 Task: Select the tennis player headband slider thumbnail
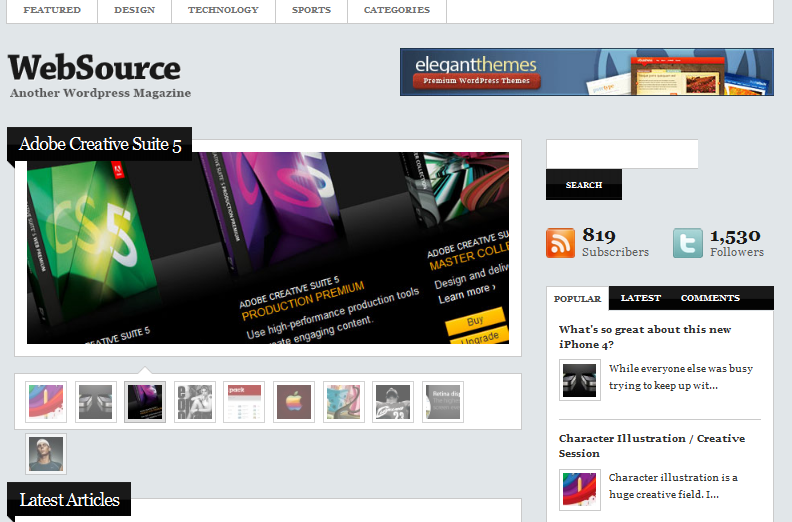tap(46, 454)
